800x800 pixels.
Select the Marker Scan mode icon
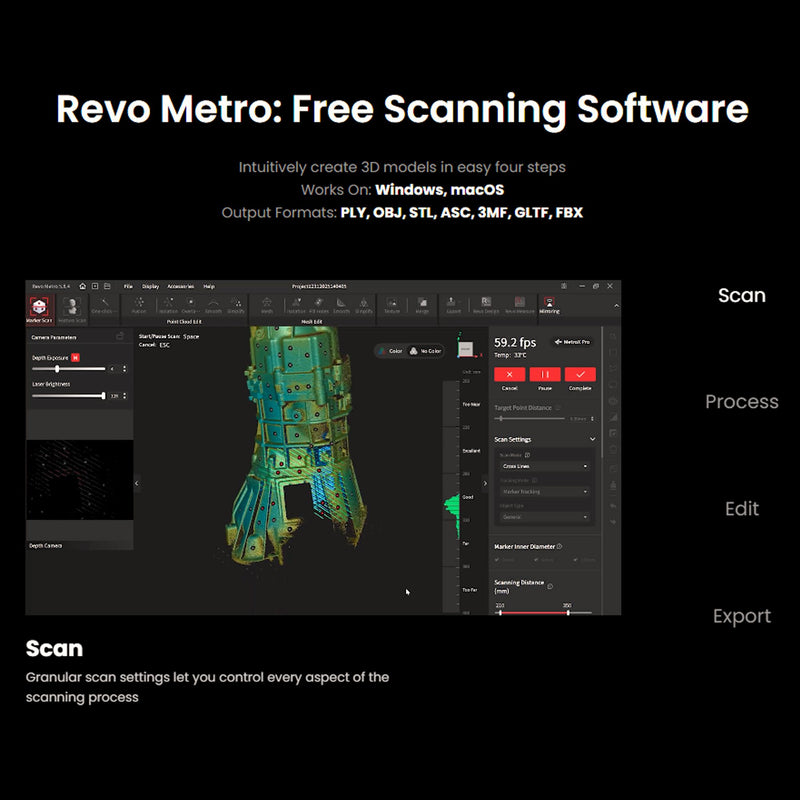[39, 309]
